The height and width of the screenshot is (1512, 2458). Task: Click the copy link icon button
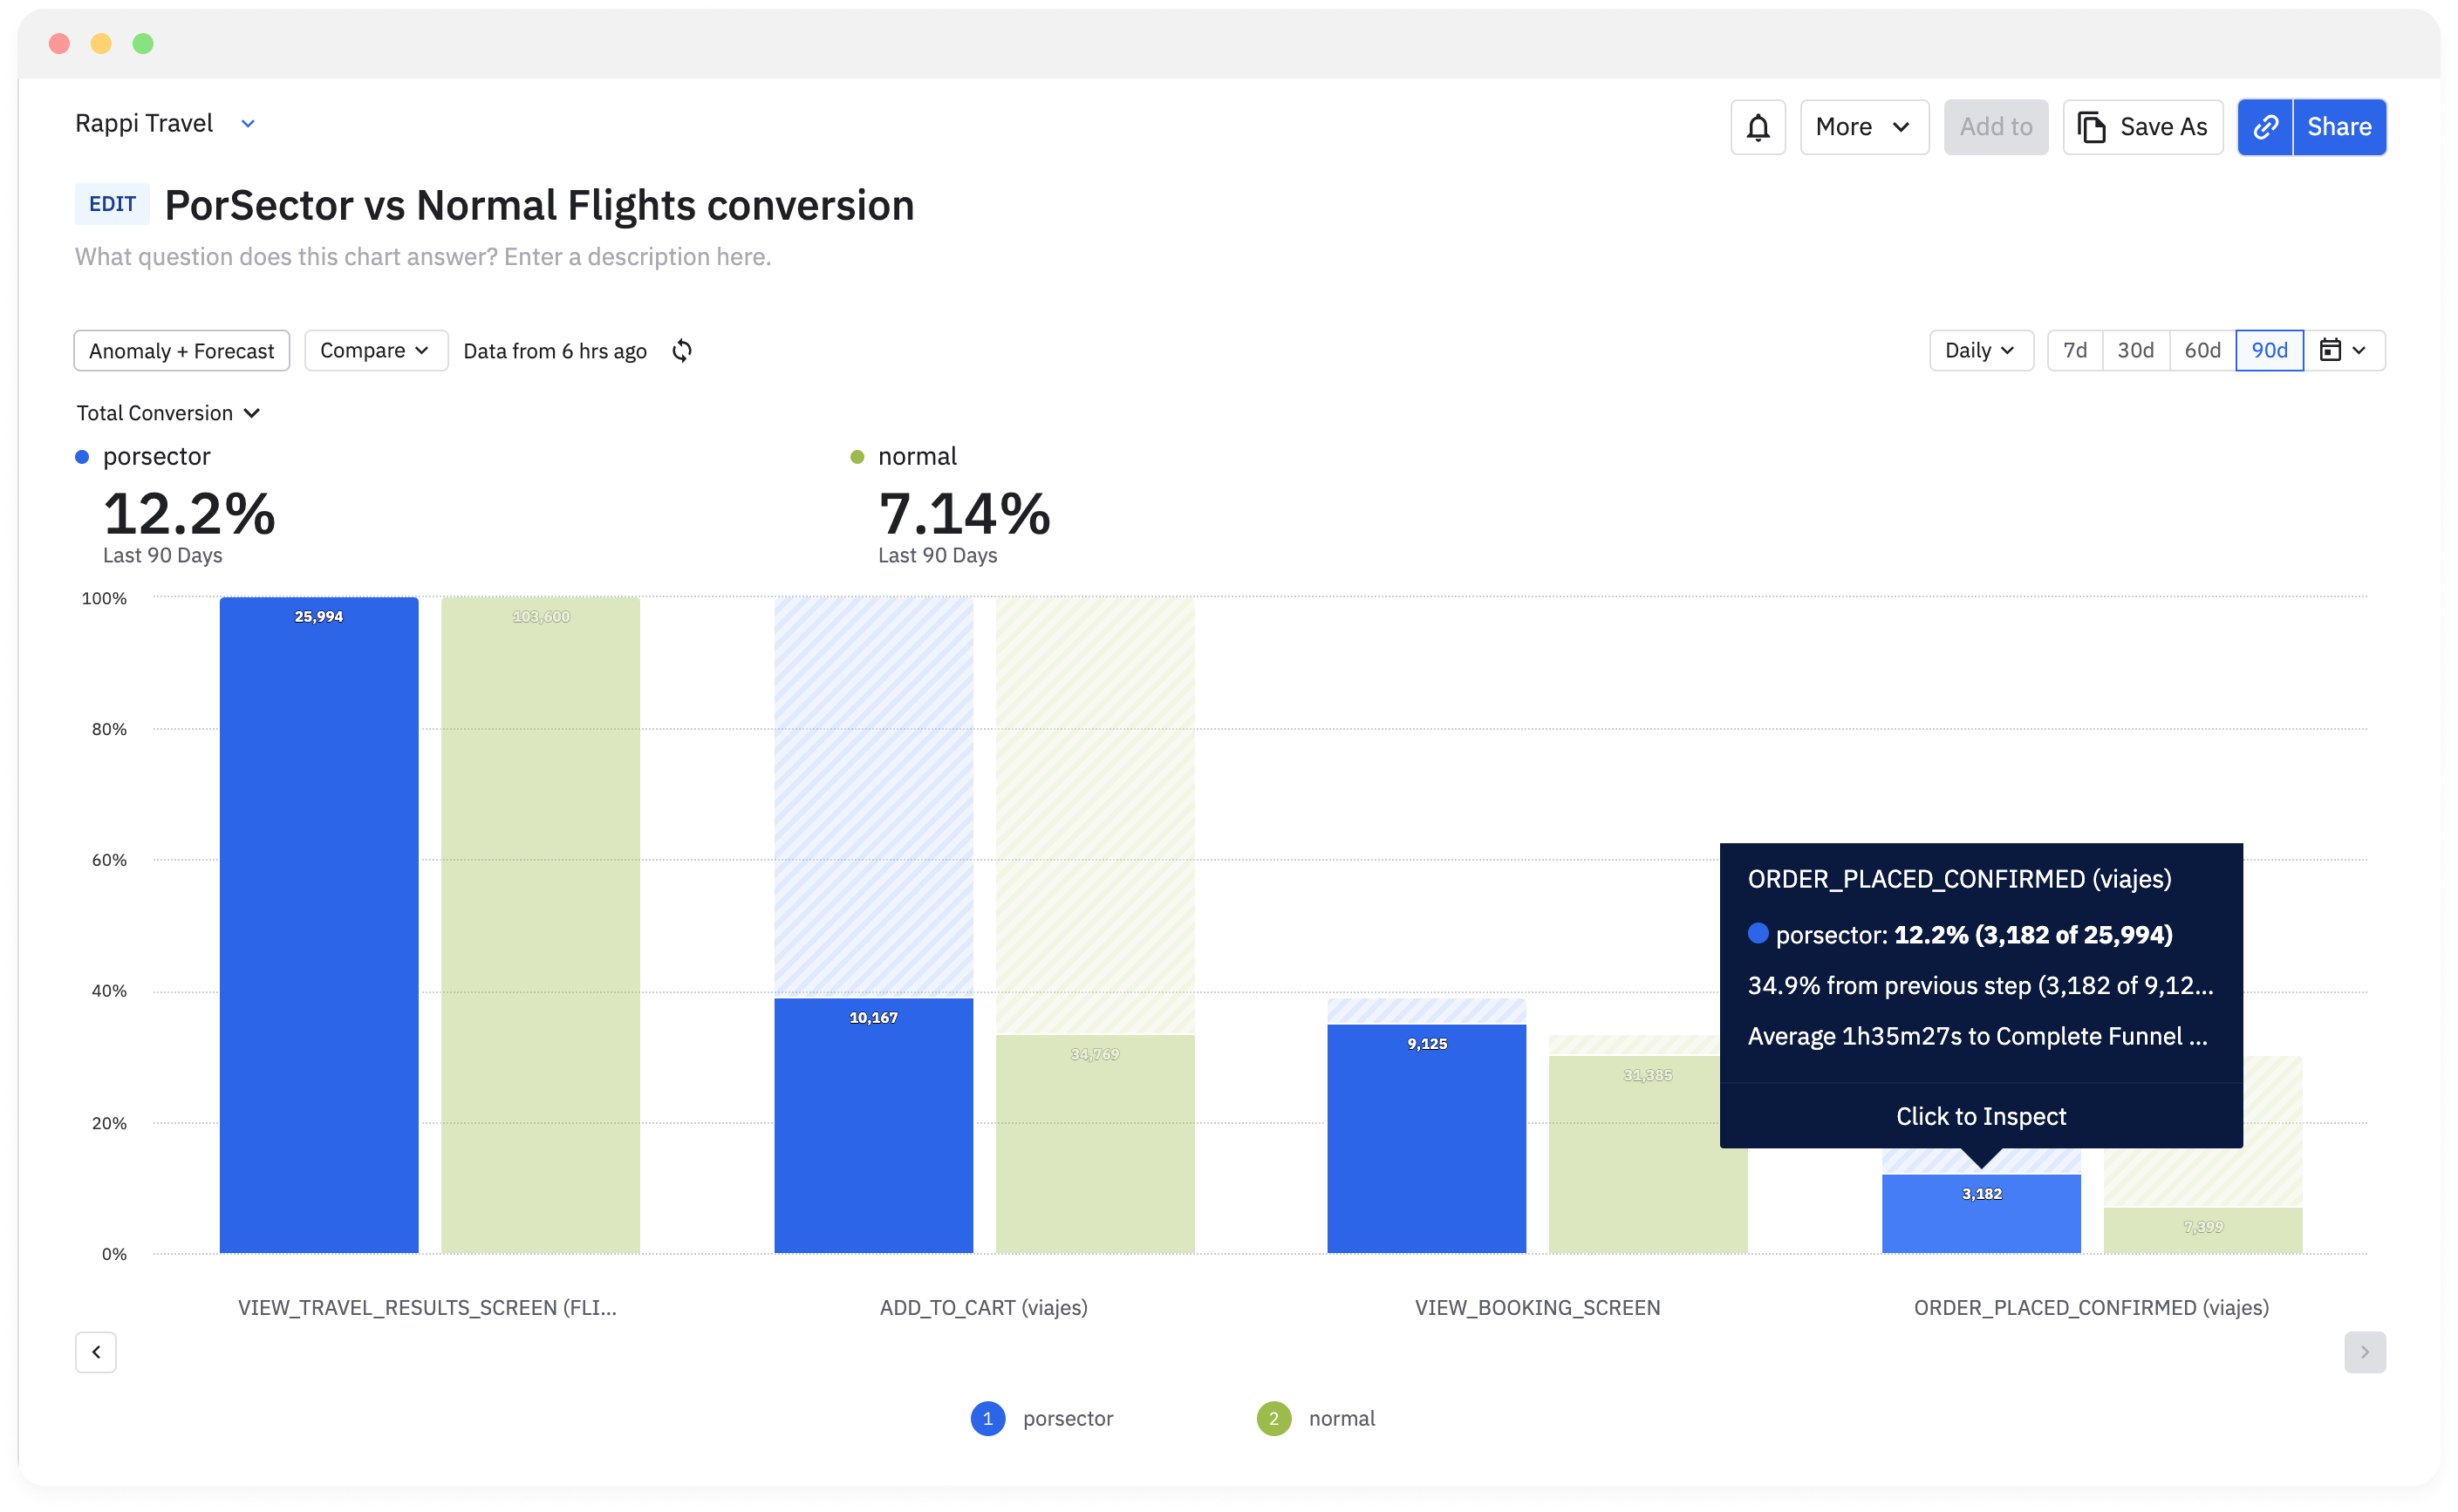click(2264, 127)
